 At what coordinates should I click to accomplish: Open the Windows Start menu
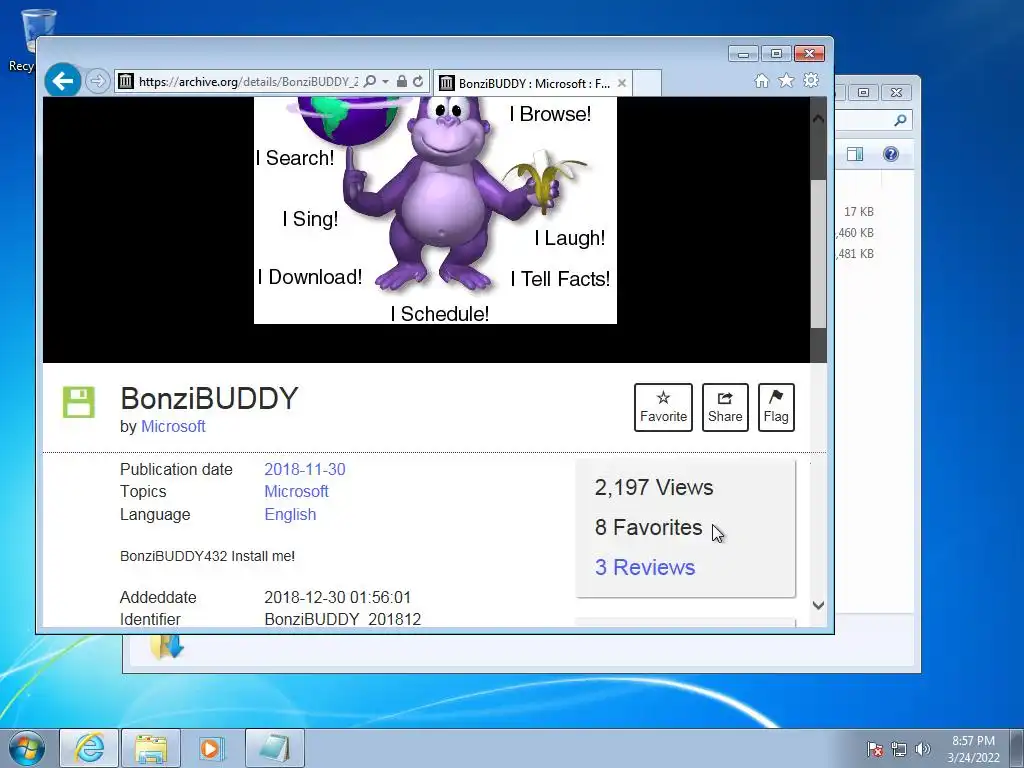click(x=27, y=748)
